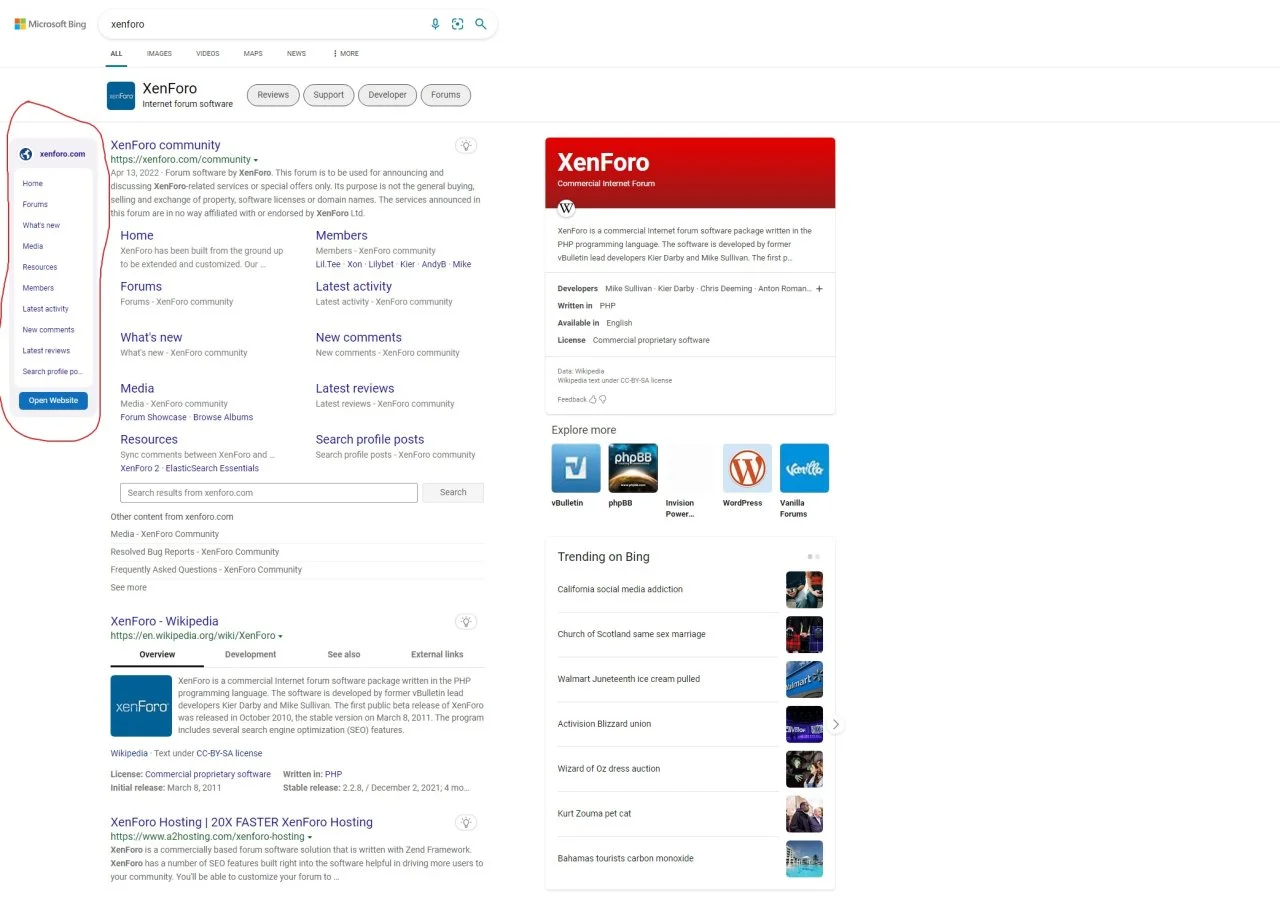
Task: Open the vBulletin explore tile
Action: 576,468
